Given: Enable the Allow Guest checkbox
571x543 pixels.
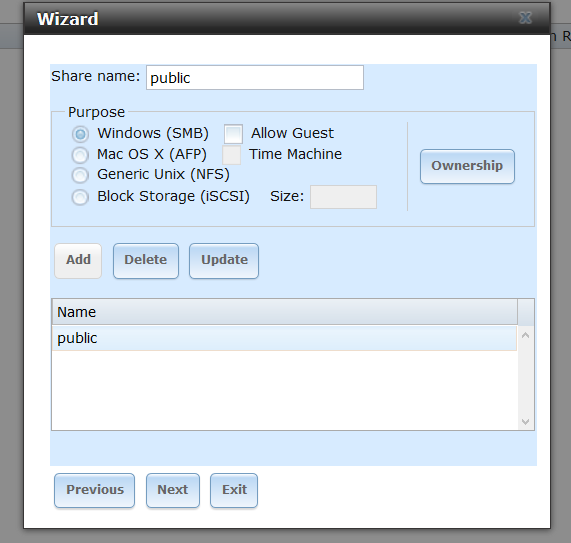Looking at the screenshot, I should 233,134.
